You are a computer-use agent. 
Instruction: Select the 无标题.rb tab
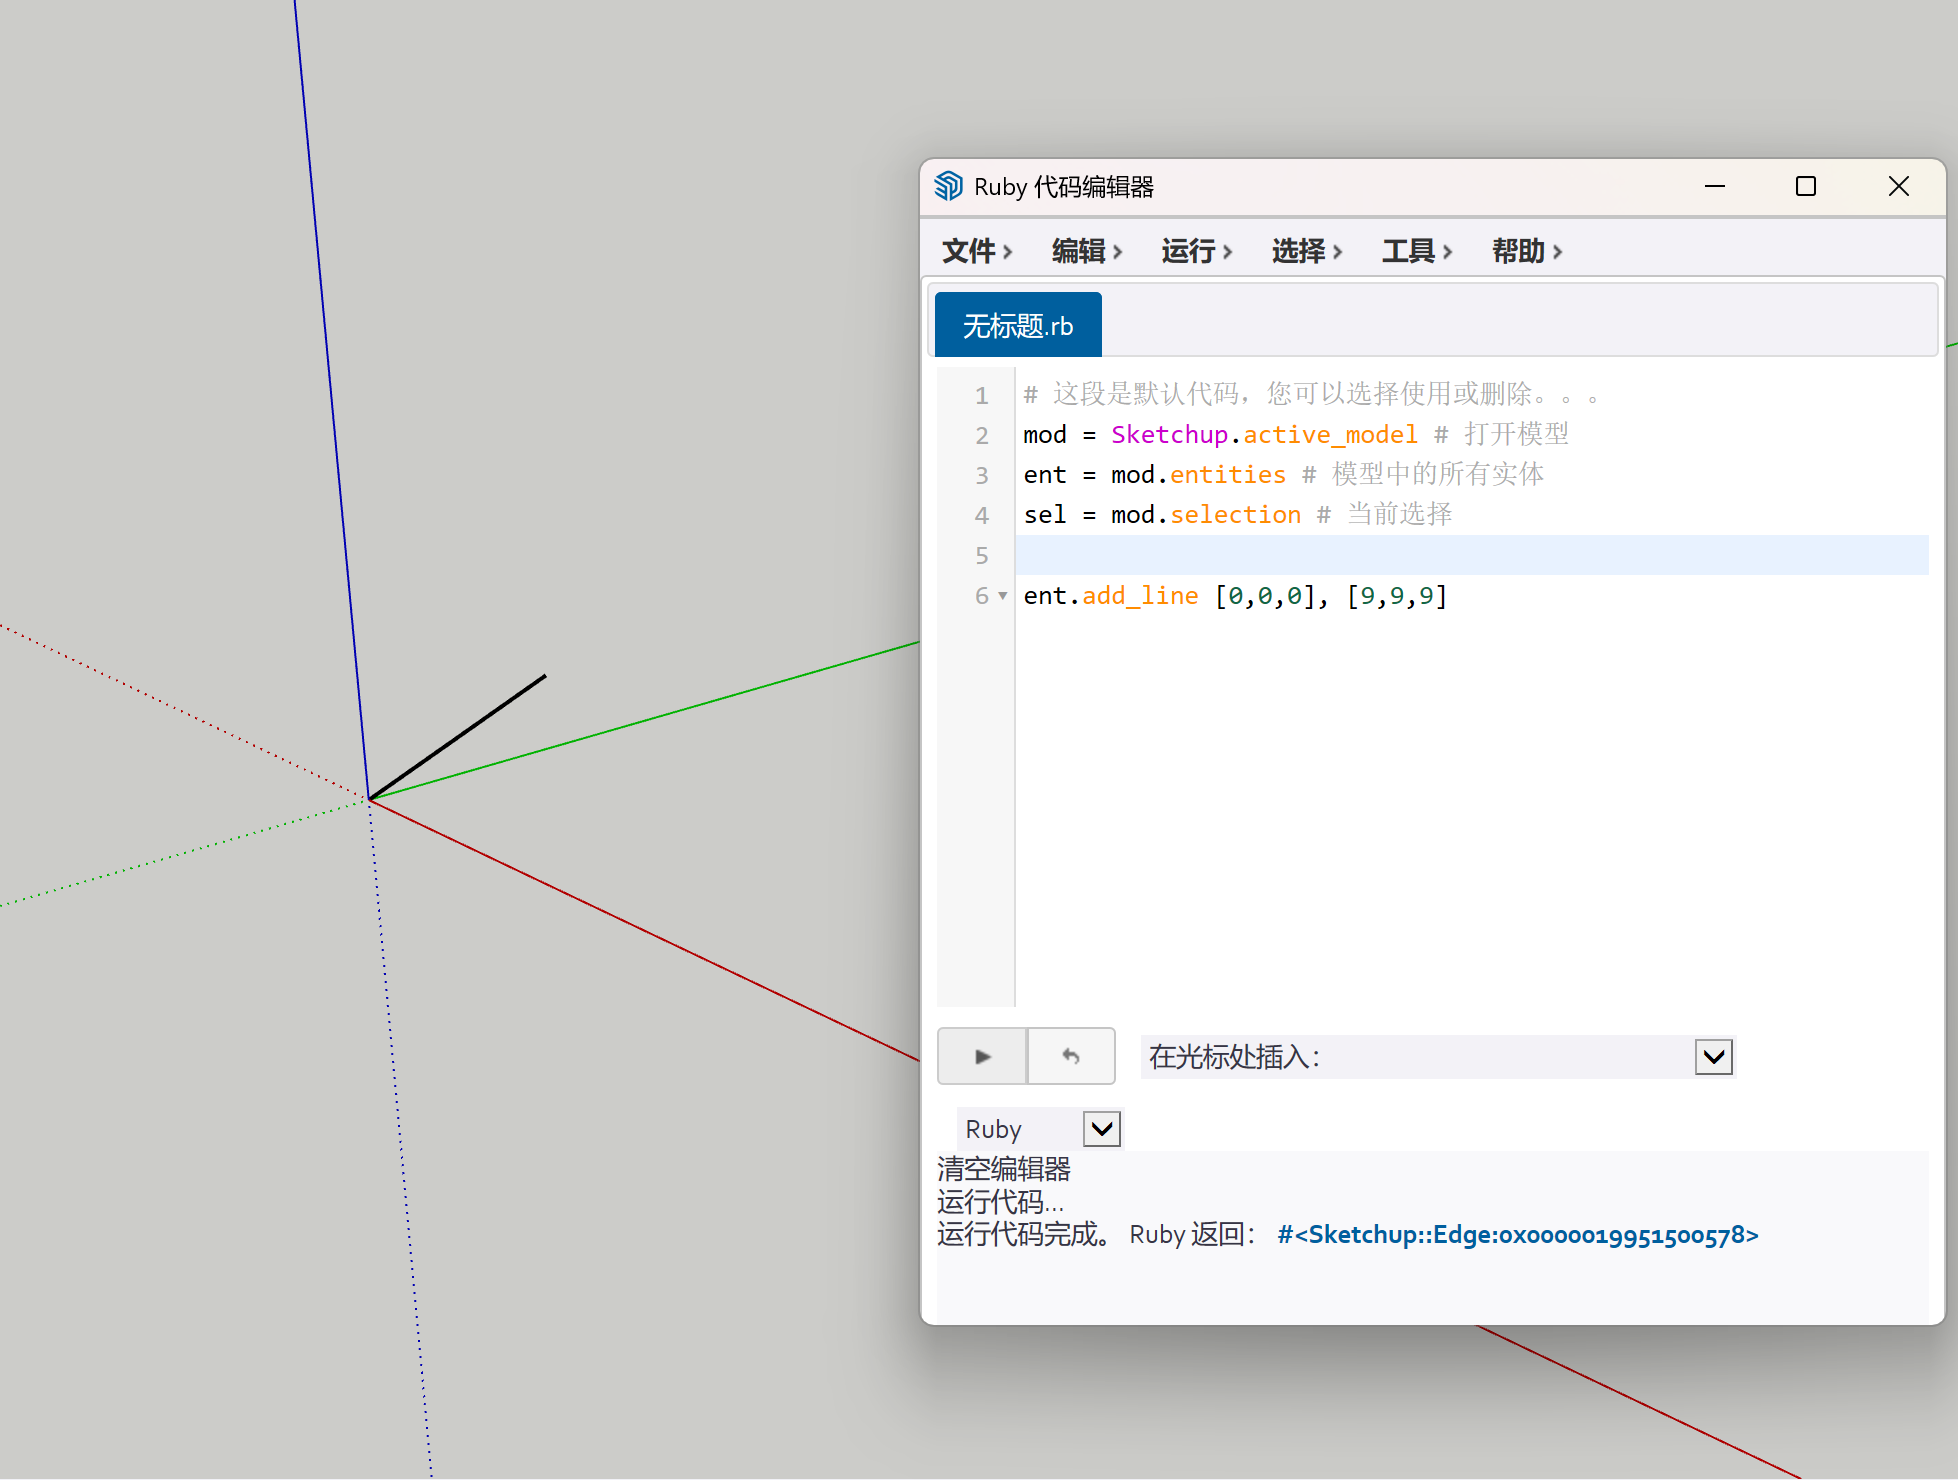pos(1018,325)
